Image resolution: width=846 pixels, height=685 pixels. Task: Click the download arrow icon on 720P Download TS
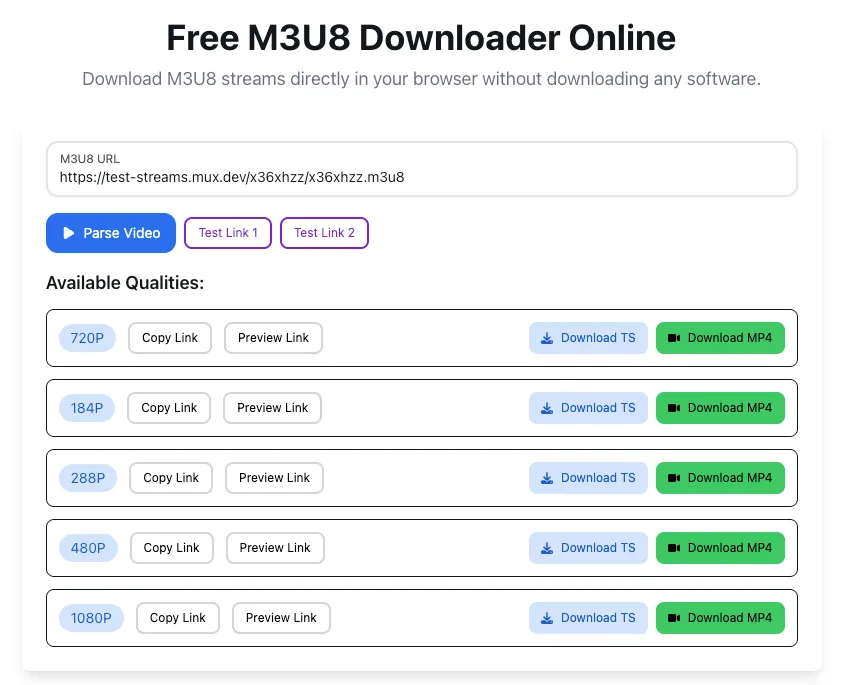[x=546, y=338]
